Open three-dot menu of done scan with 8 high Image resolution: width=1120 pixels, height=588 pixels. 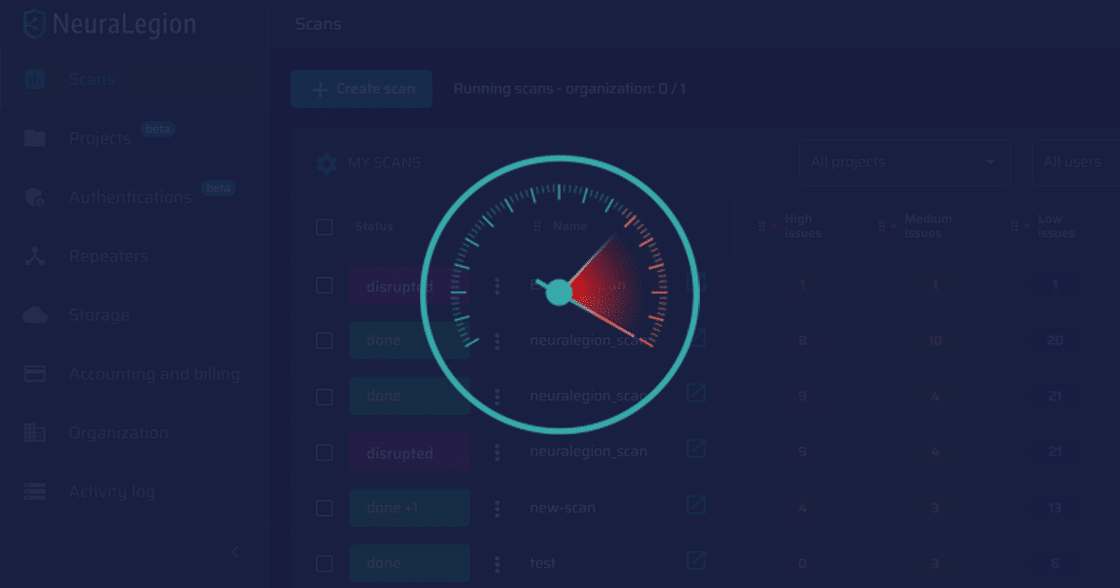(x=497, y=341)
